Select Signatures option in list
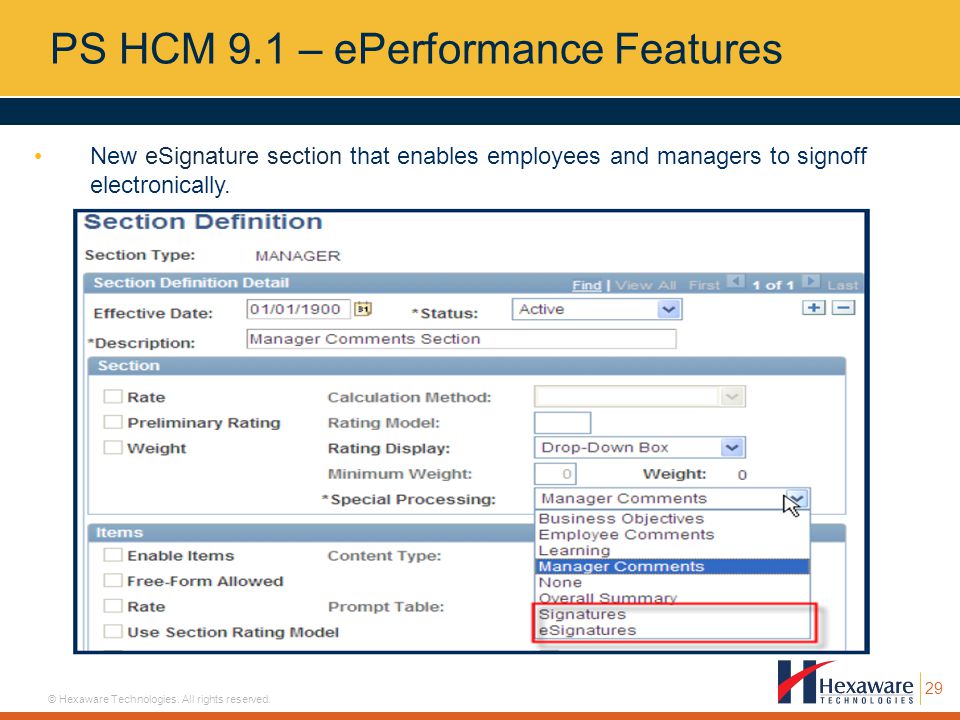Image resolution: width=960 pixels, height=720 pixels. (582, 614)
